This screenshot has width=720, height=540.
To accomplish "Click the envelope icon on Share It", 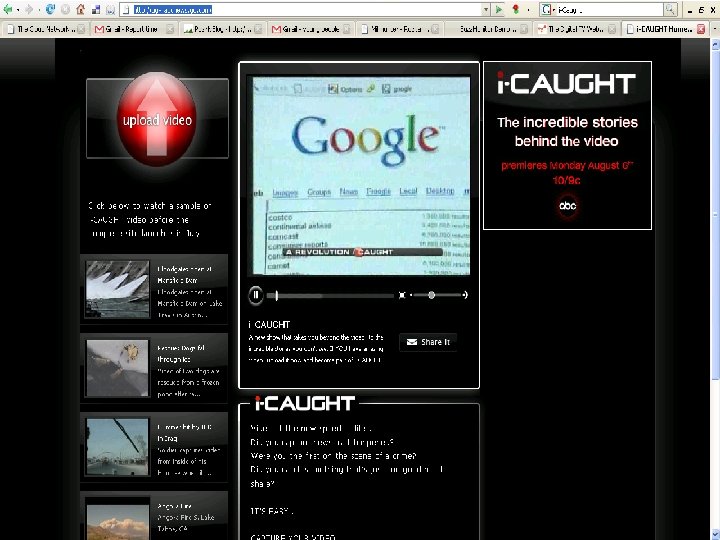I will tap(412, 342).
